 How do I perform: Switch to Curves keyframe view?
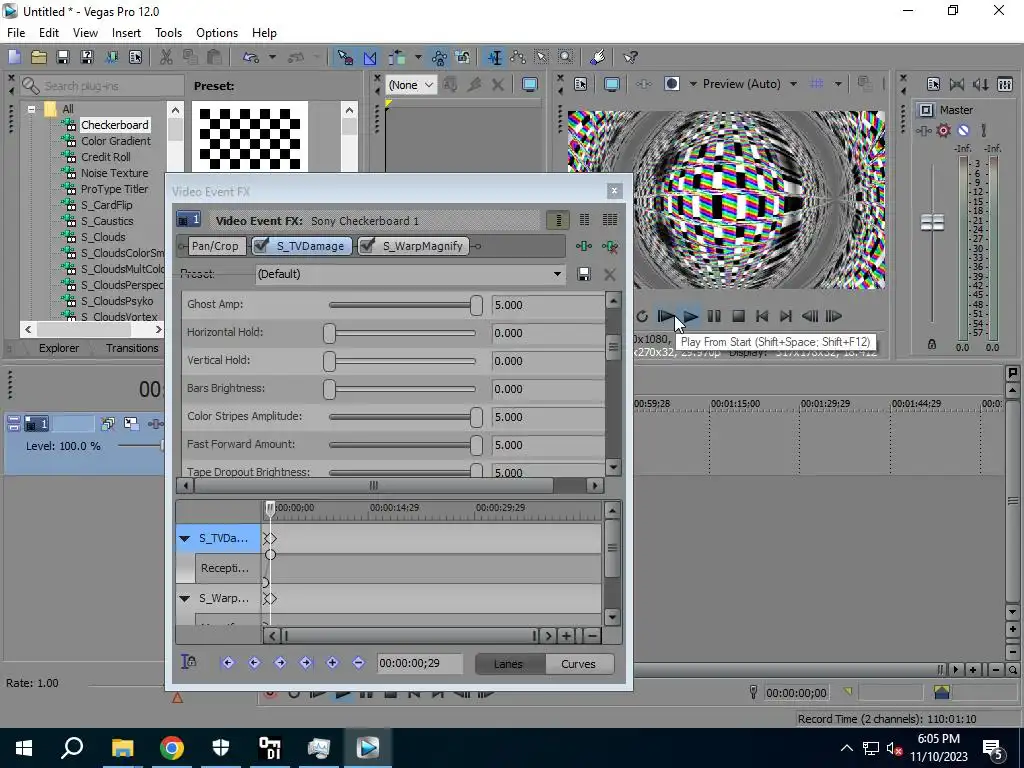click(579, 664)
